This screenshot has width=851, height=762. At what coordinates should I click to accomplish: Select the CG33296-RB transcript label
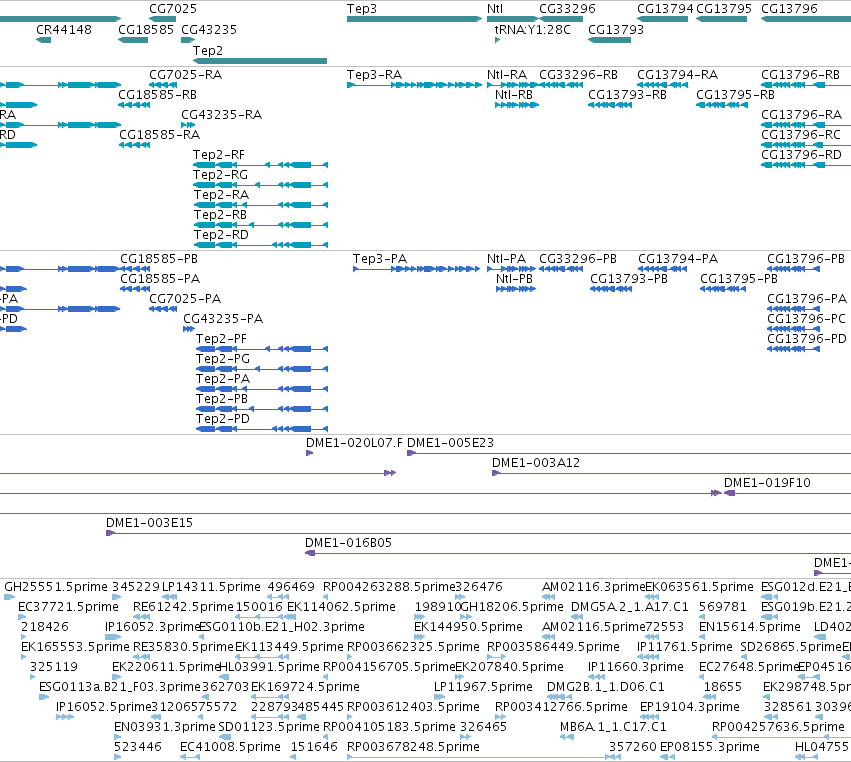(x=579, y=74)
